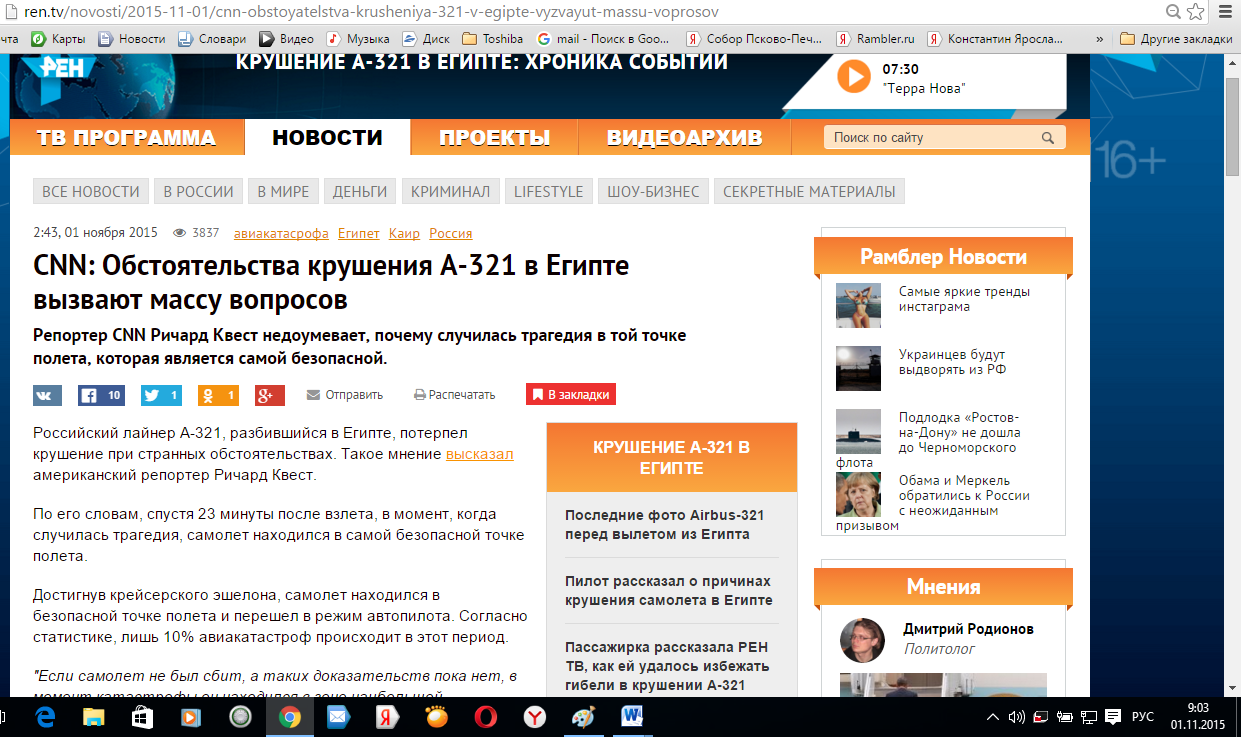The image size is (1241, 737).
Task: Open Карты bookmark
Action: coord(58,39)
